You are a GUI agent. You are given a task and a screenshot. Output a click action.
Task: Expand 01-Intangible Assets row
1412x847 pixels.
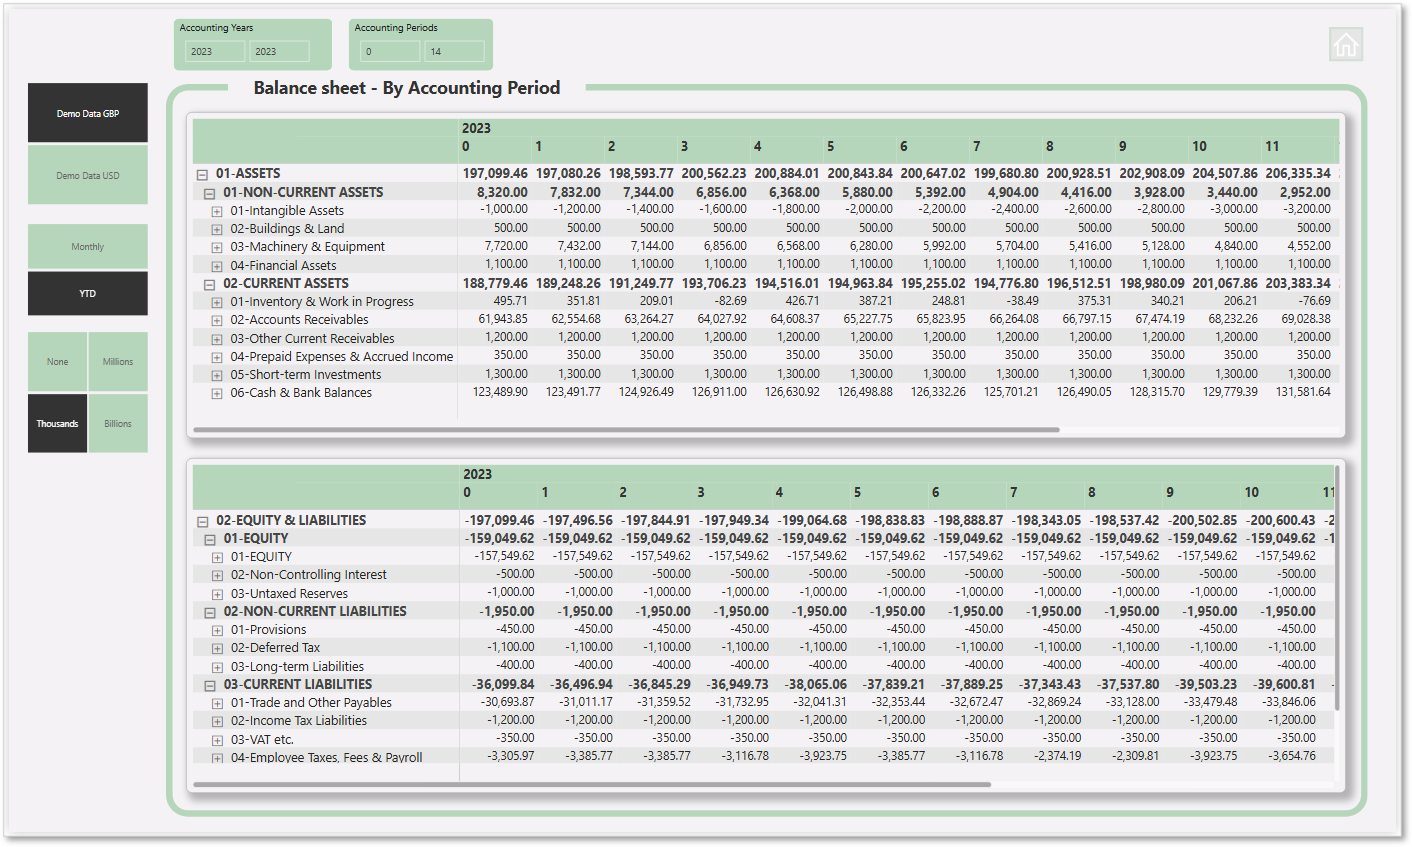[x=217, y=211]
